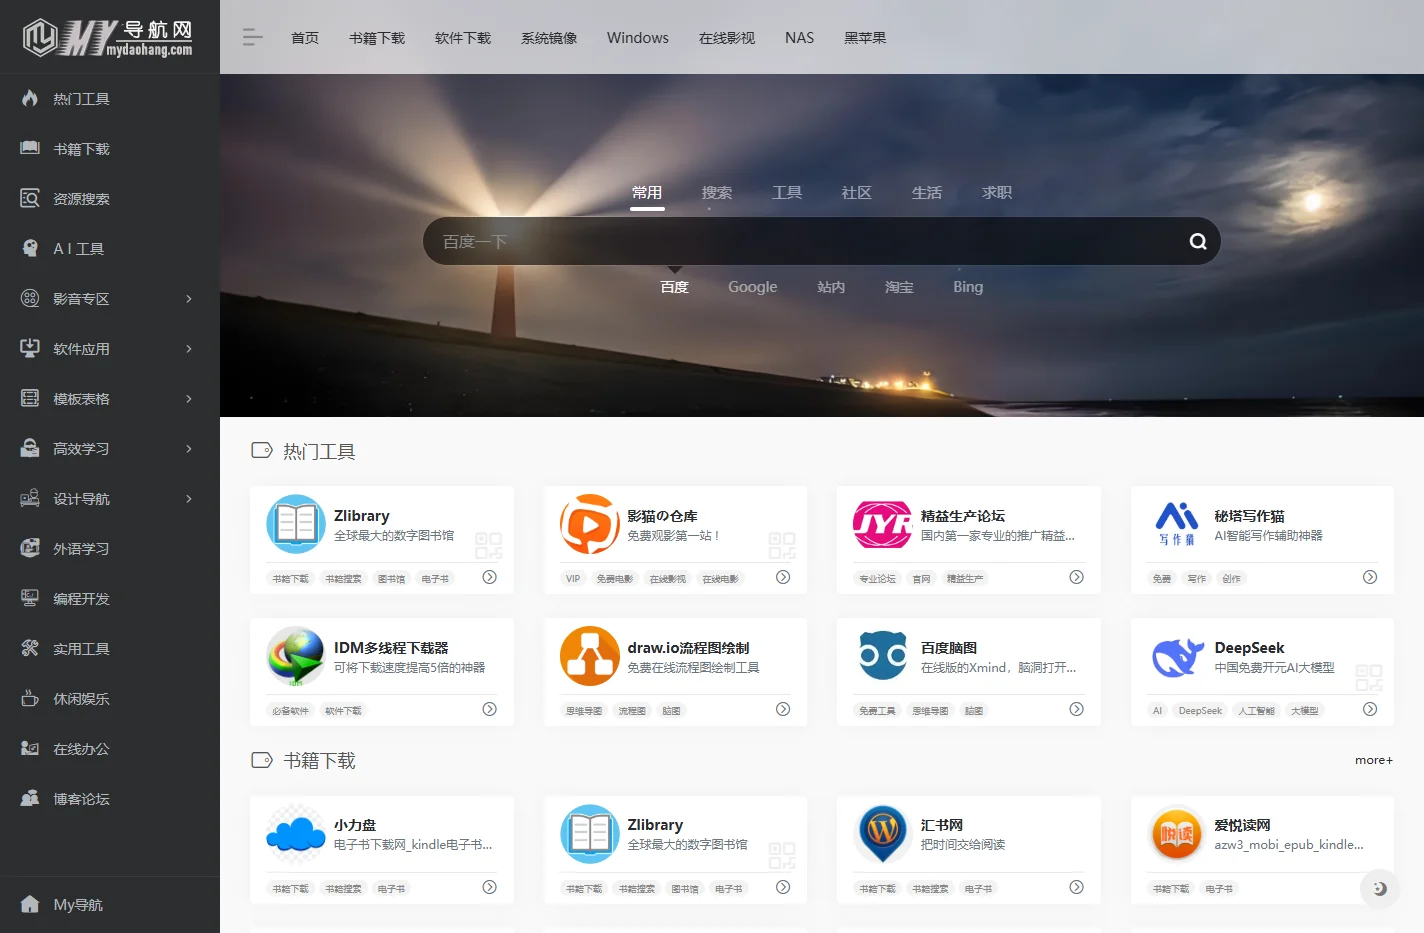The image size is (1424, 933).
Task: Switch to 工具 search tab
Action: point(787,193)
